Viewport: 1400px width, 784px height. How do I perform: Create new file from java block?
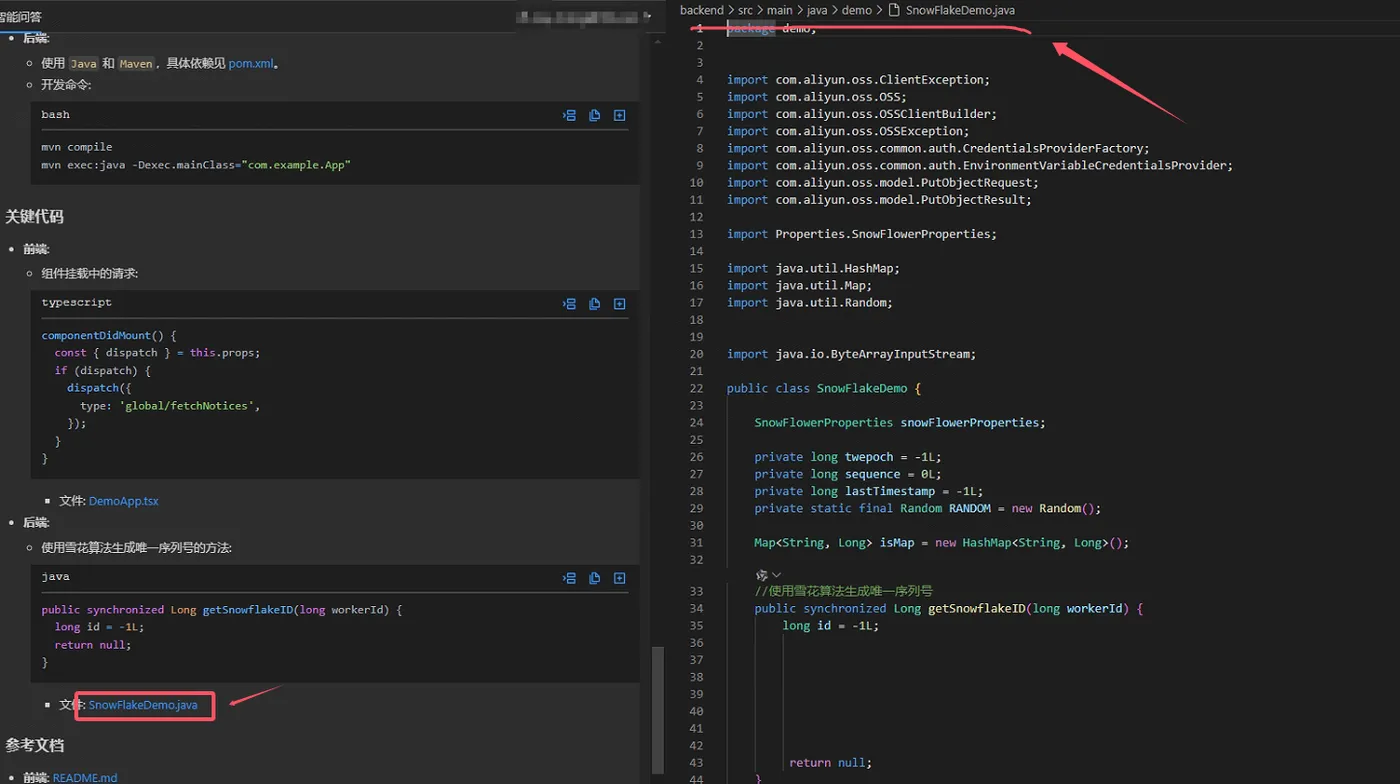point(619,577)
